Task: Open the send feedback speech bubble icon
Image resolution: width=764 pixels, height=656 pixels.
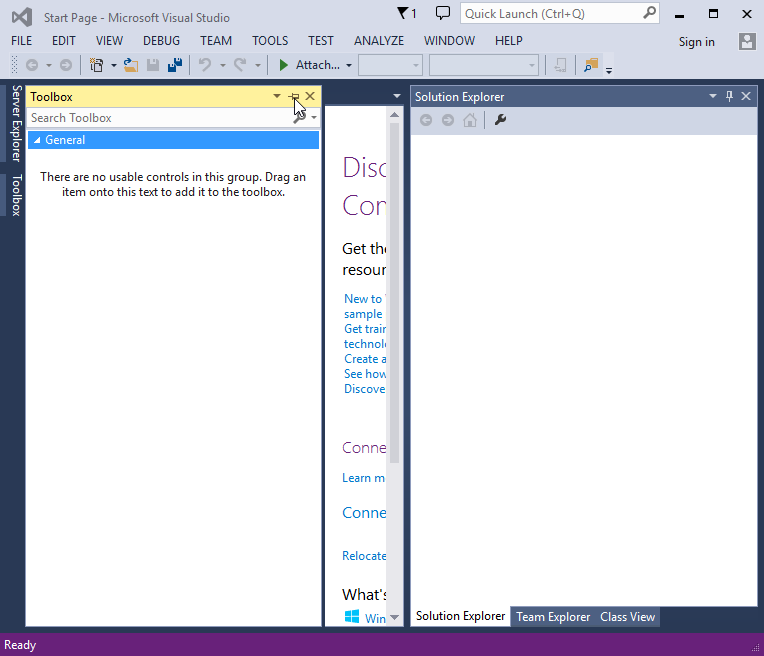Action: click(442, 13)
